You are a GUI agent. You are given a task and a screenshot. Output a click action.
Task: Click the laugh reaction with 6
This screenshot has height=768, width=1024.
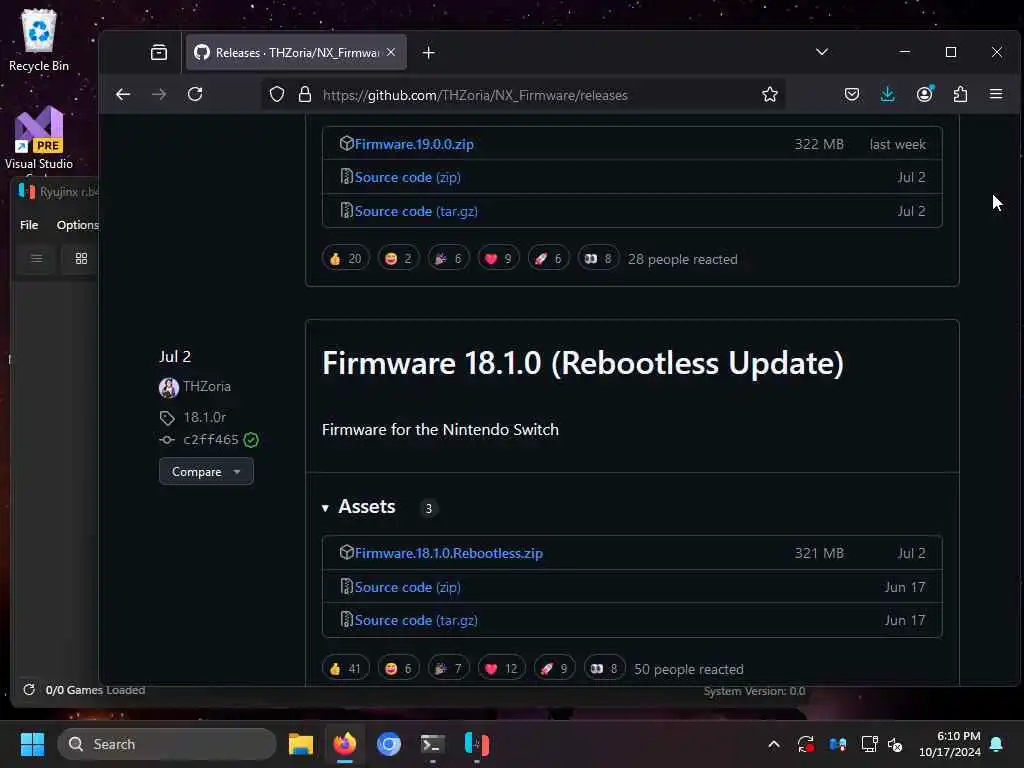coord(398,668)
